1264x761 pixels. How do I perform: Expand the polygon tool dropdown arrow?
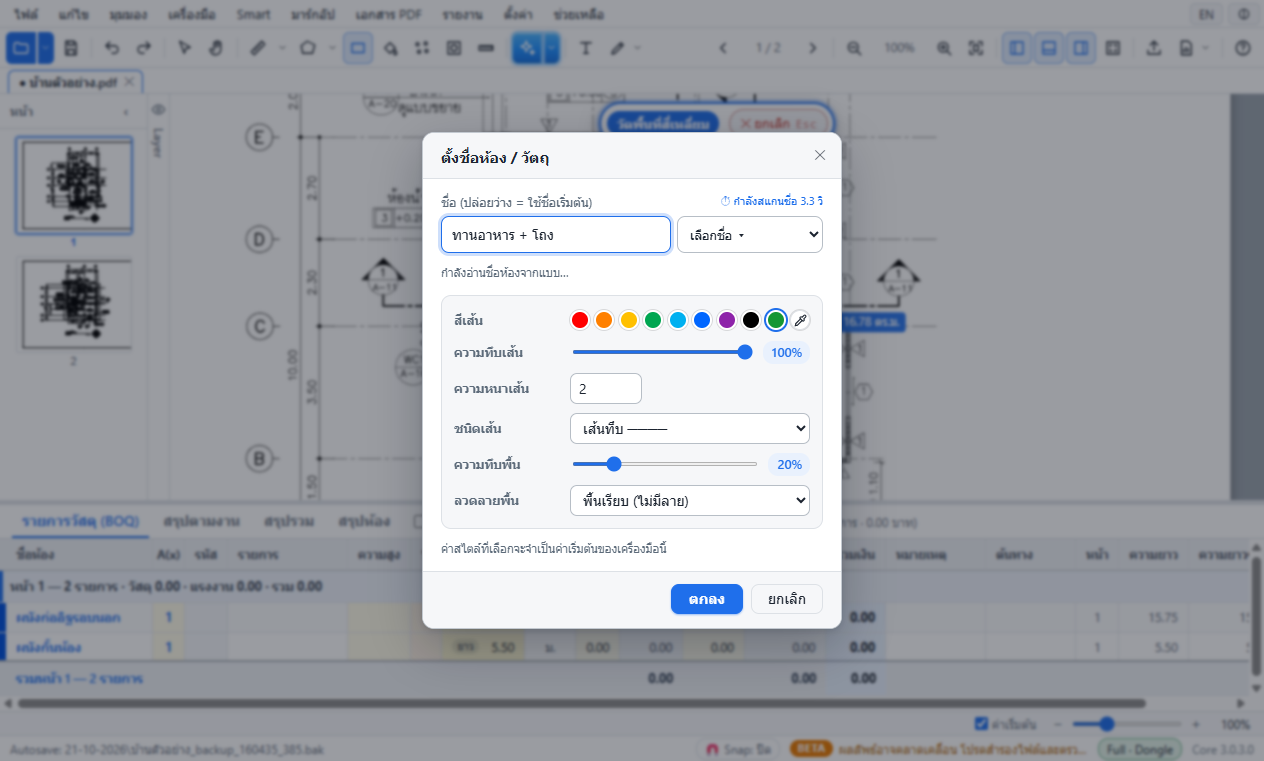click(x=331, y=48)
